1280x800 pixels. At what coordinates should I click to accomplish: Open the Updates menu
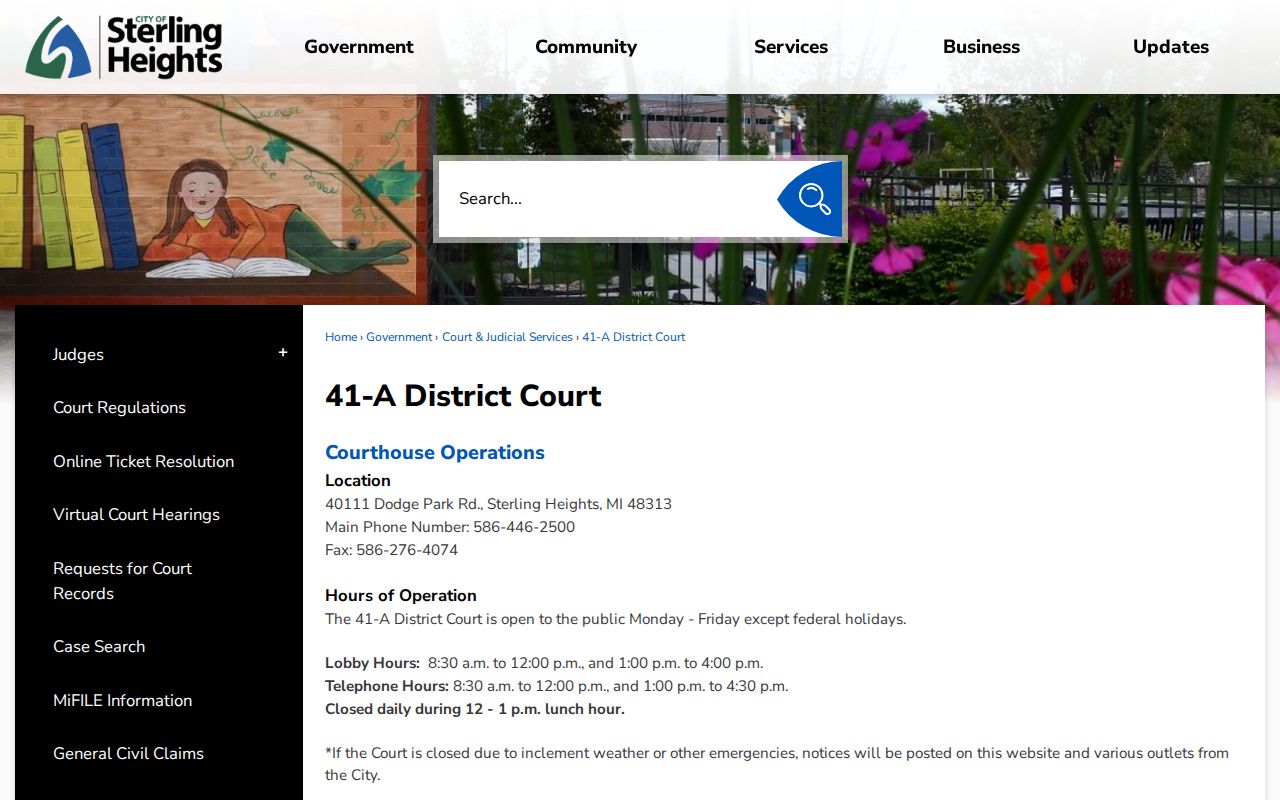tap(1171, 47)
